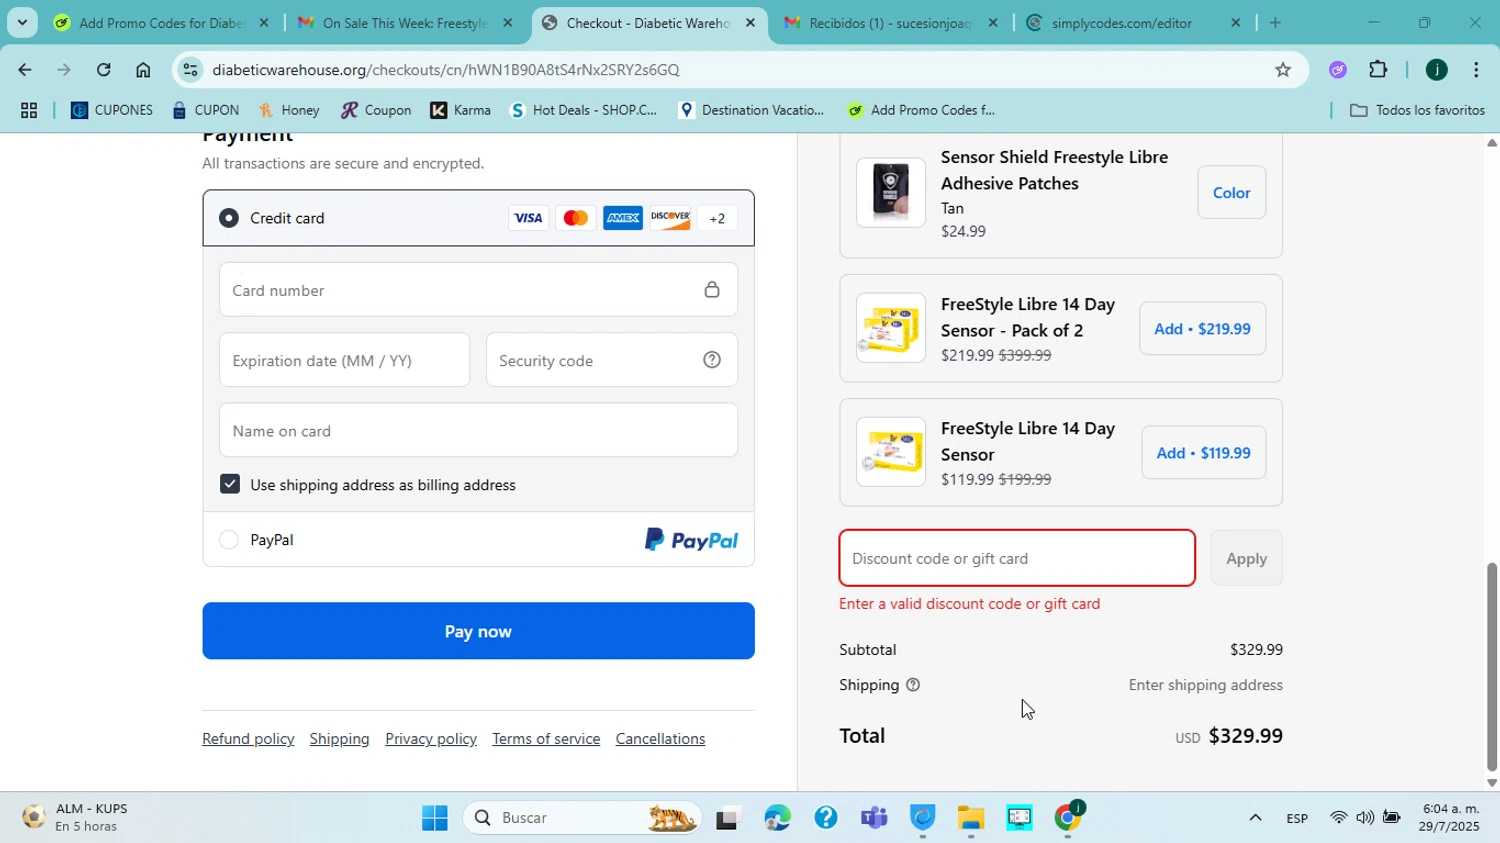Switch to Add Promo Codes tab
Image resolution: width=1500 pixels, height=843 pixels.
tap(161, 23)
